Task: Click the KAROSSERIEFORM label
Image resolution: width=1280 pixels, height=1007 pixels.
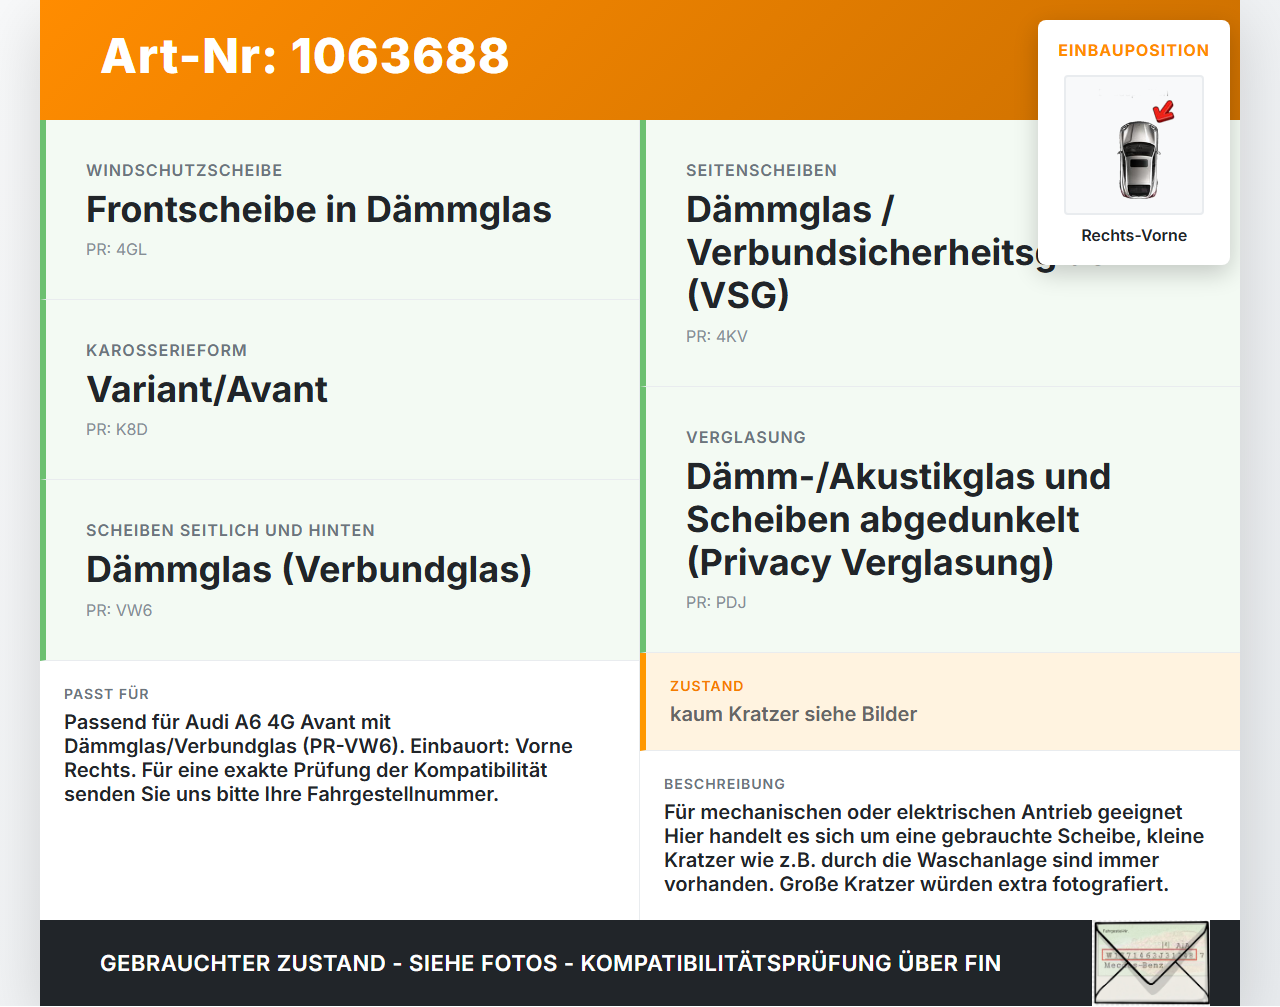Action: coord(166,350)
